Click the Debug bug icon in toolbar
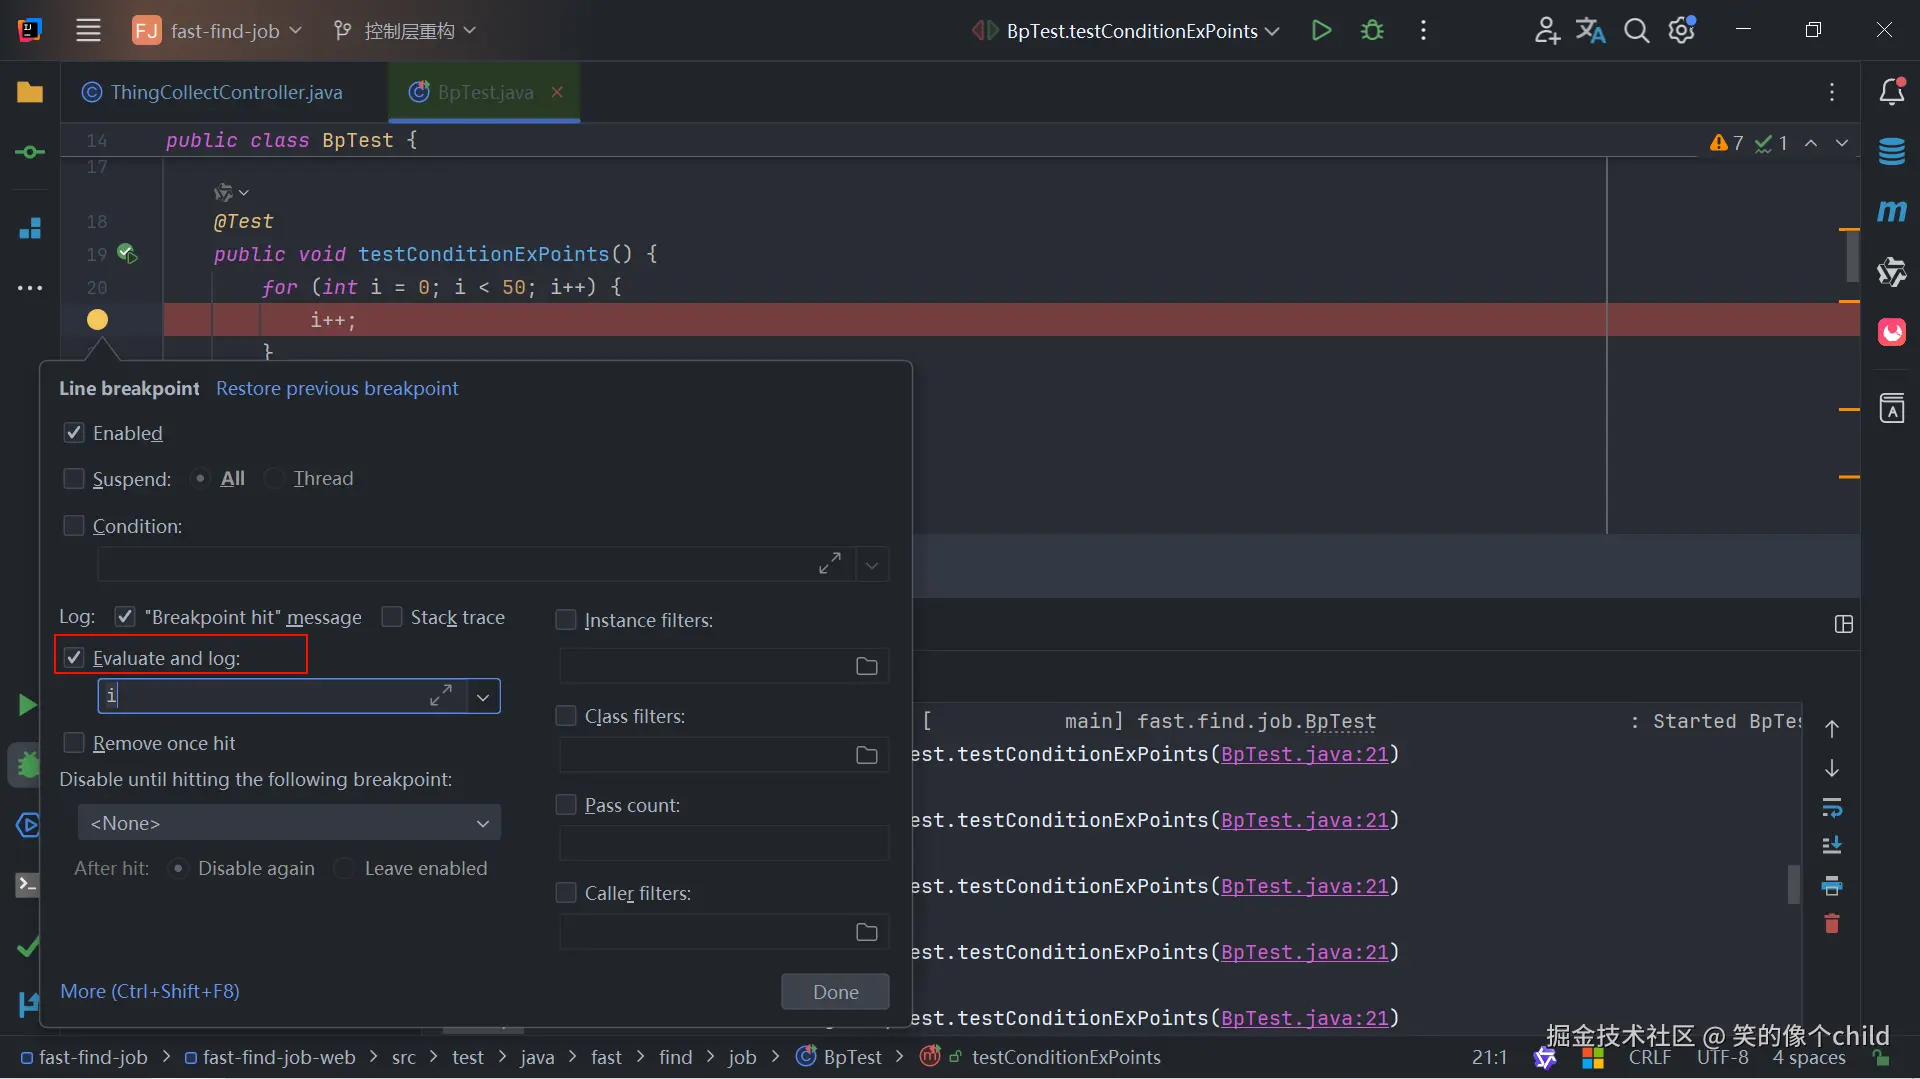The image size is (1920, 1079). click(x=1372, y=31)
